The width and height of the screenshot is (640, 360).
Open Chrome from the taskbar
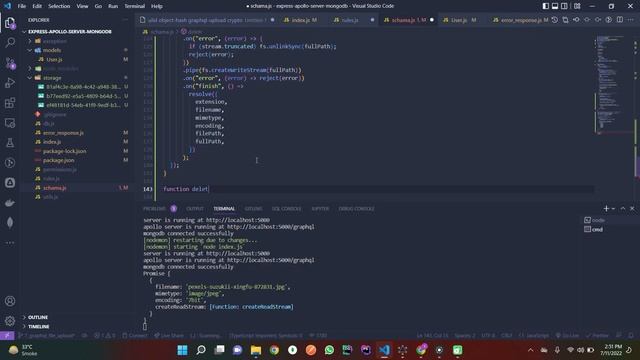tap(274, 350)
